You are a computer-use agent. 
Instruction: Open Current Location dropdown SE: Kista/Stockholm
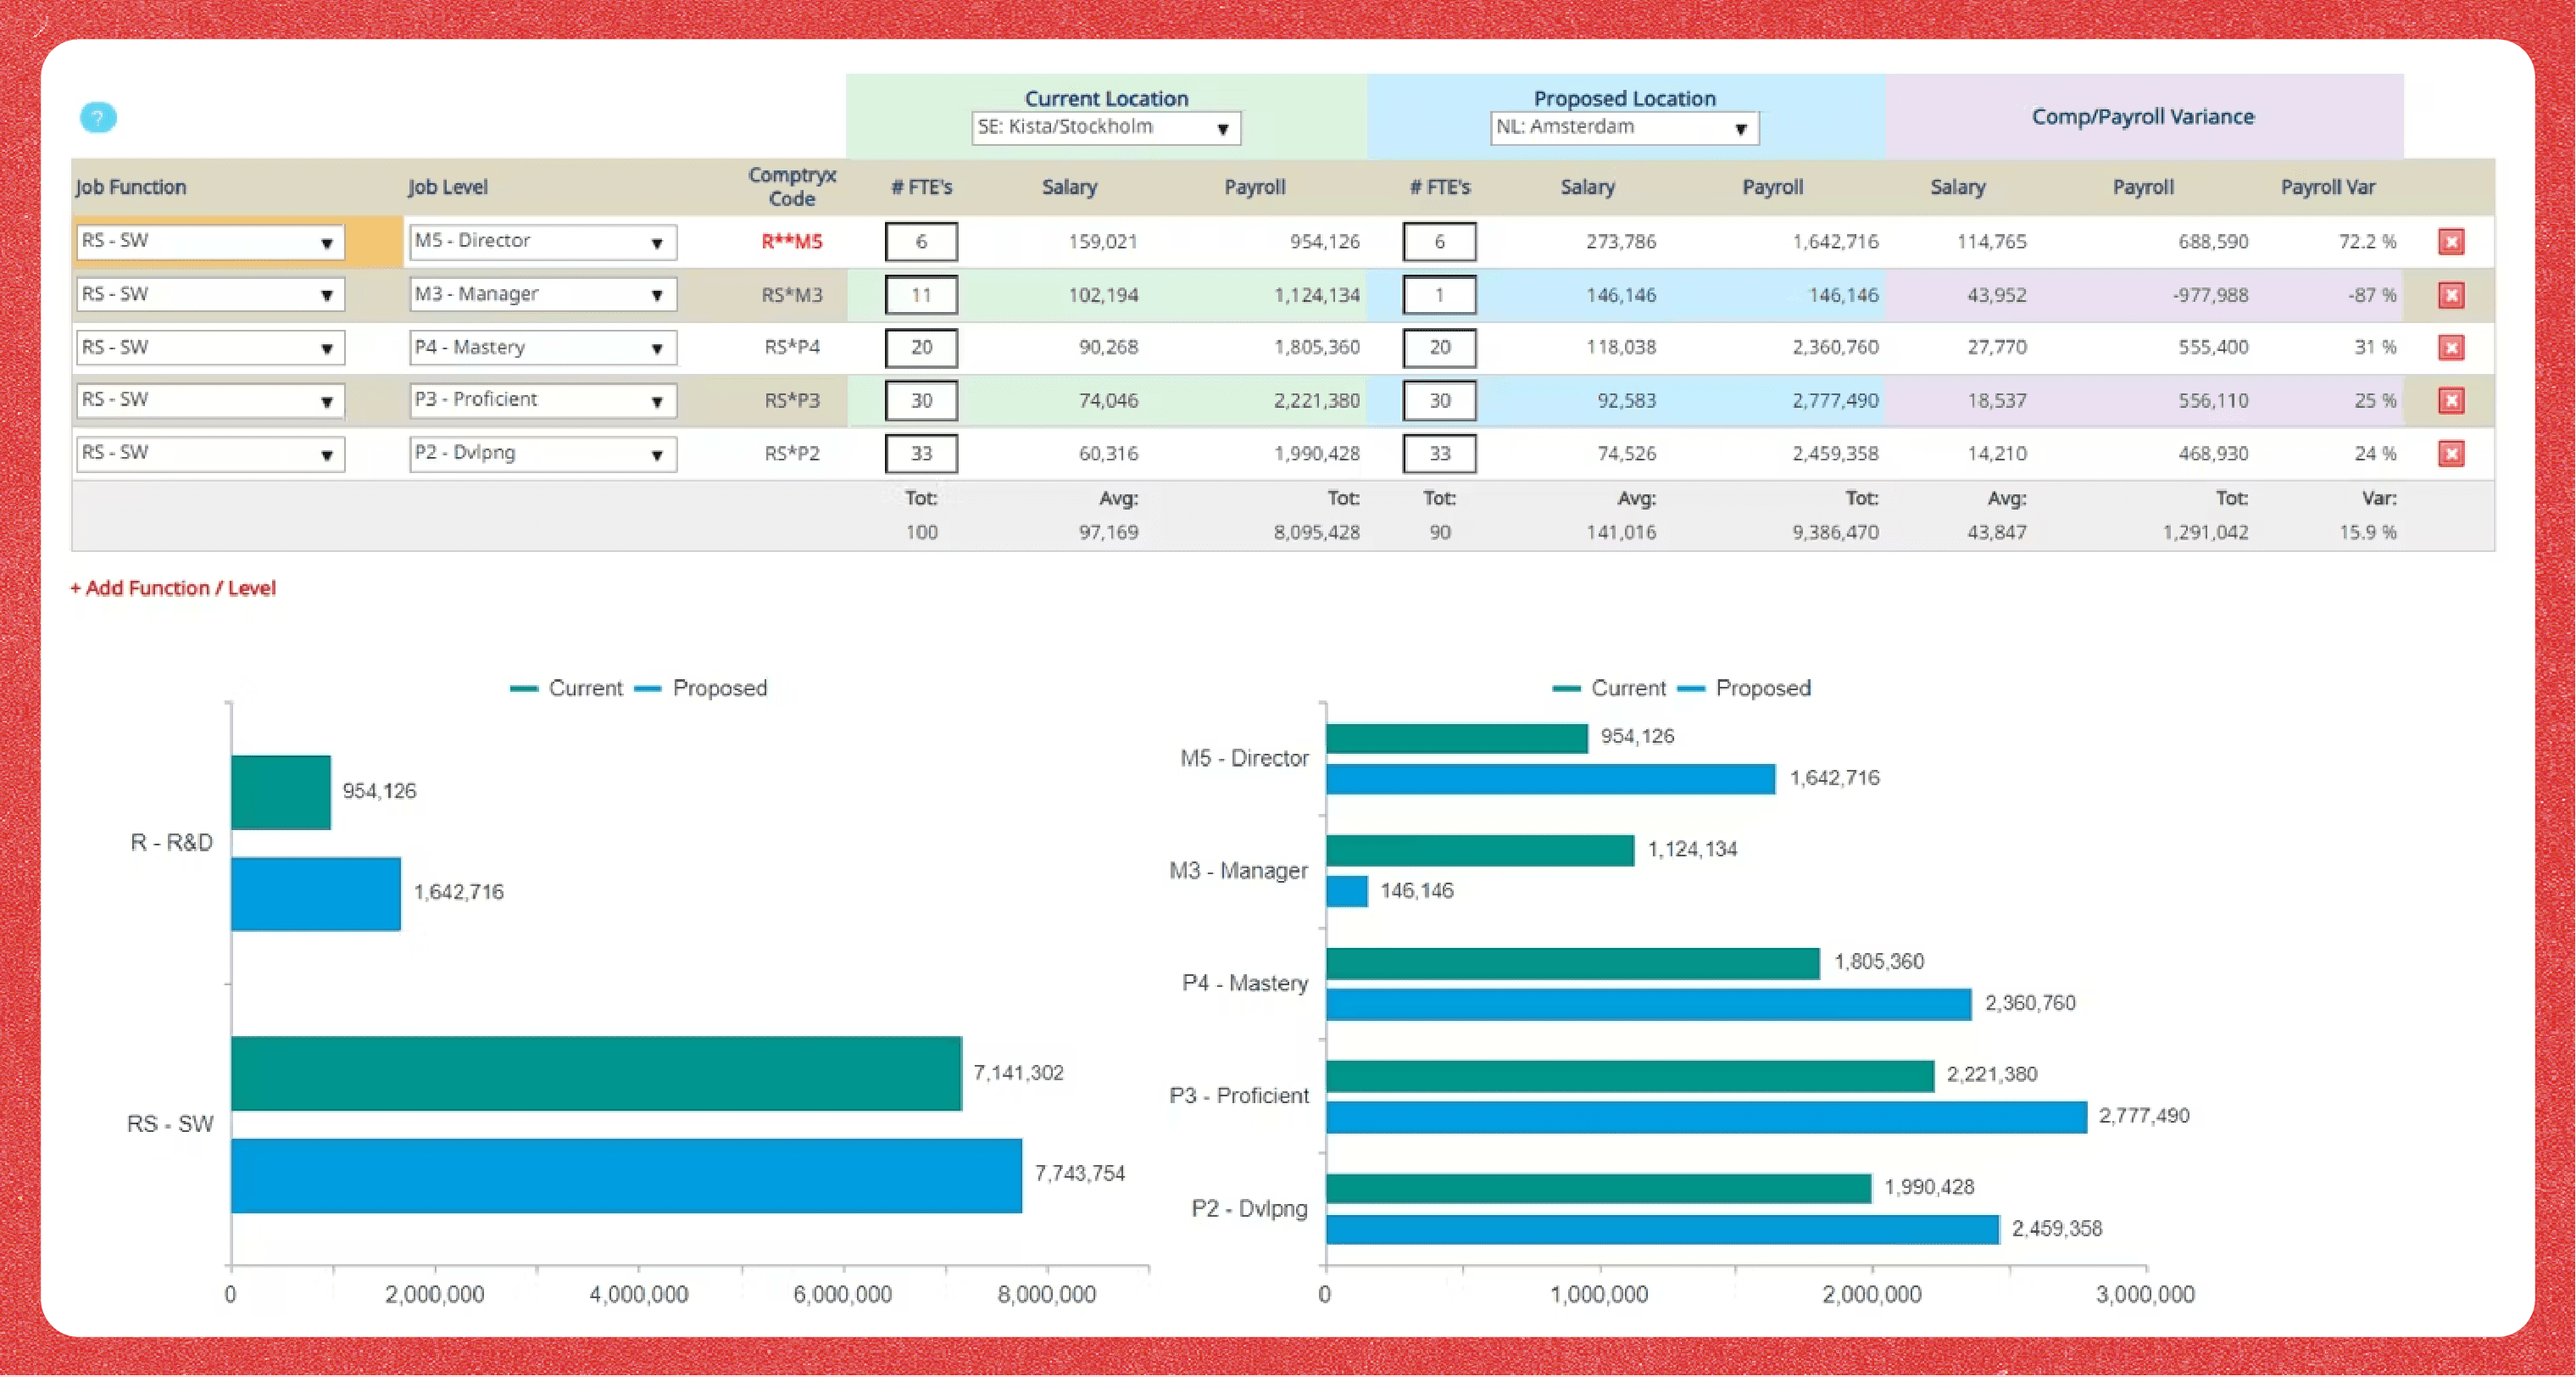(x=1106, y=127)
